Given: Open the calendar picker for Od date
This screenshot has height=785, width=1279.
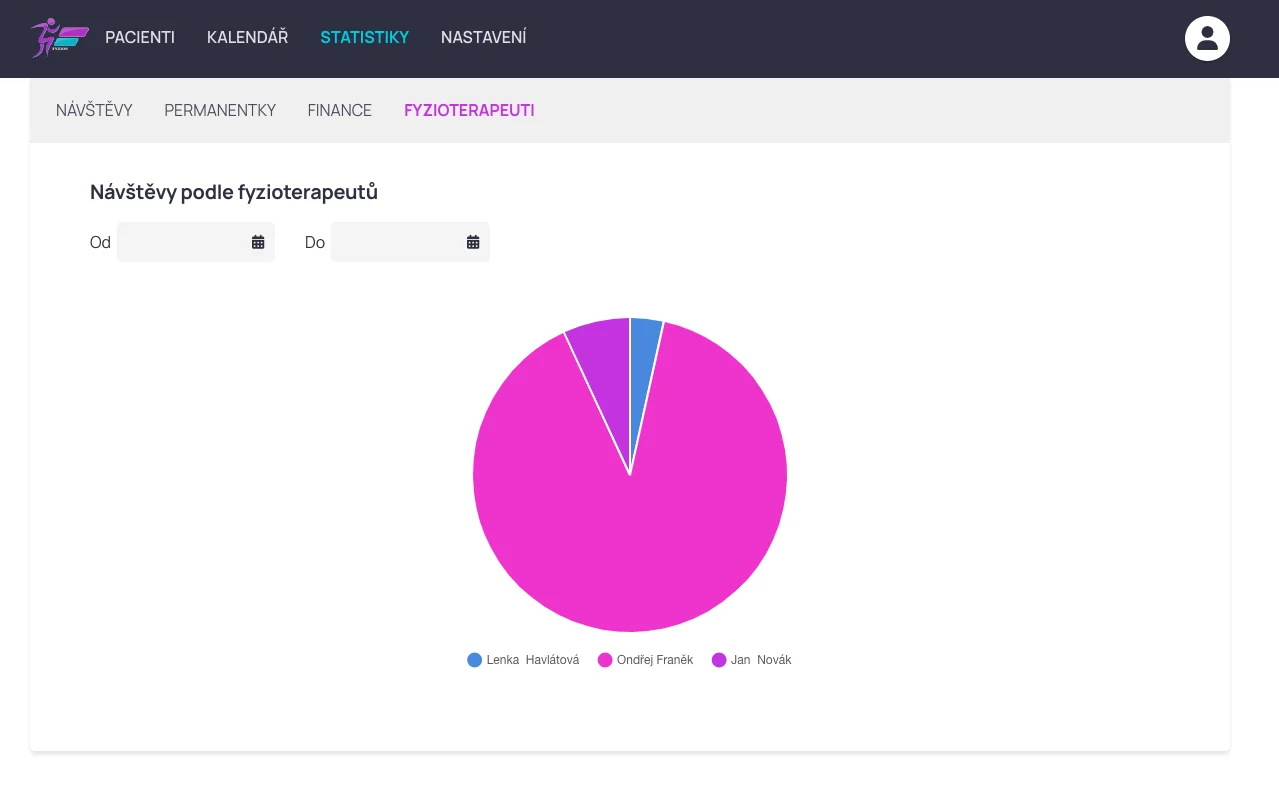Looking at the screenshot, I should 258,242.
